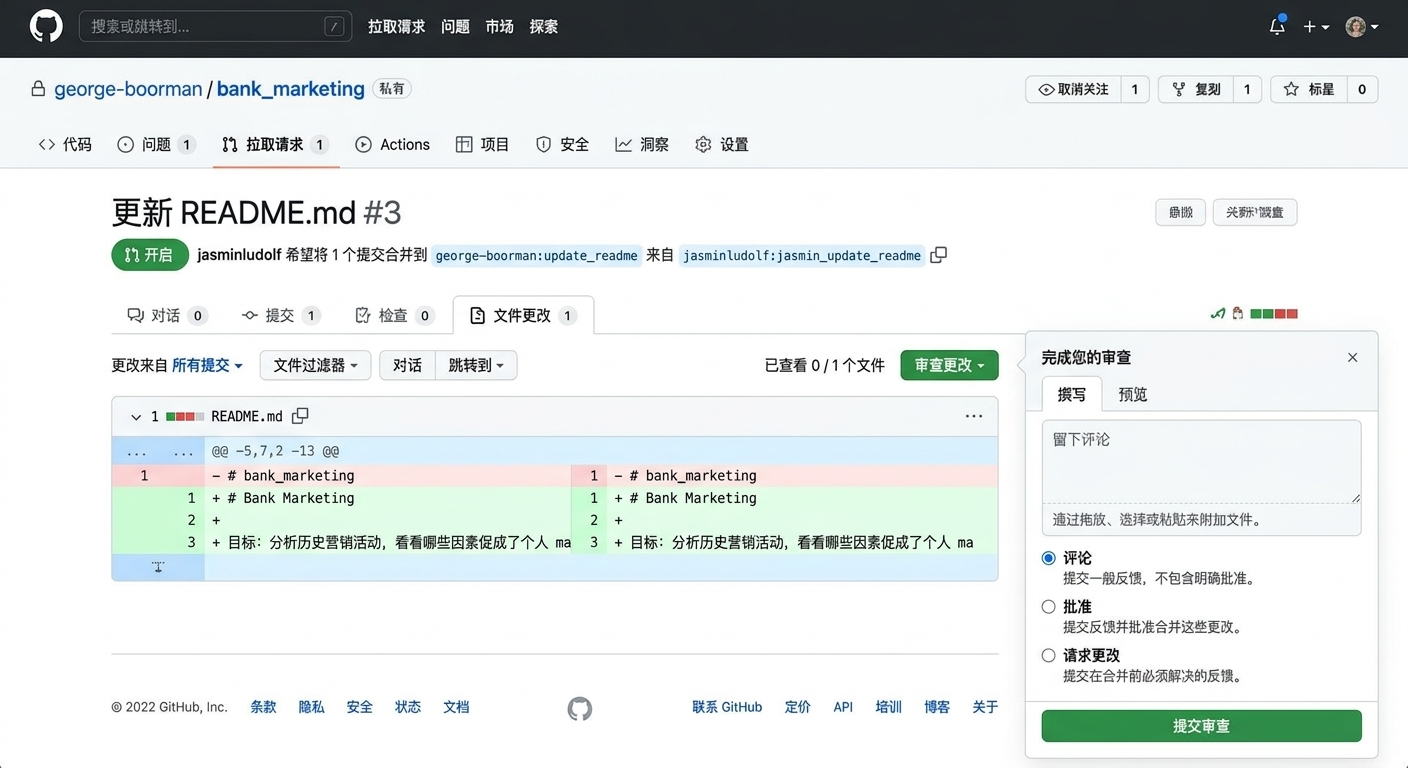This screenshot has height=768, width=1408.
Task: Open the 博客 footer link
Action: click(x=937, y=707)
